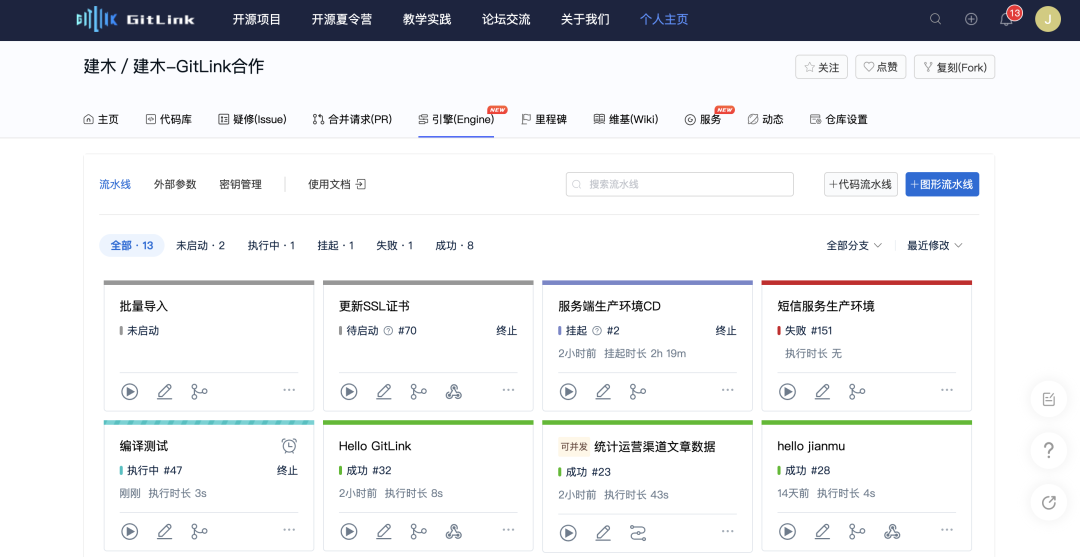Open the 开源夏令营 navigation menu
The width and height of the screenshot is (1080, 557).
pyautogui.click(x=342, y=19)
